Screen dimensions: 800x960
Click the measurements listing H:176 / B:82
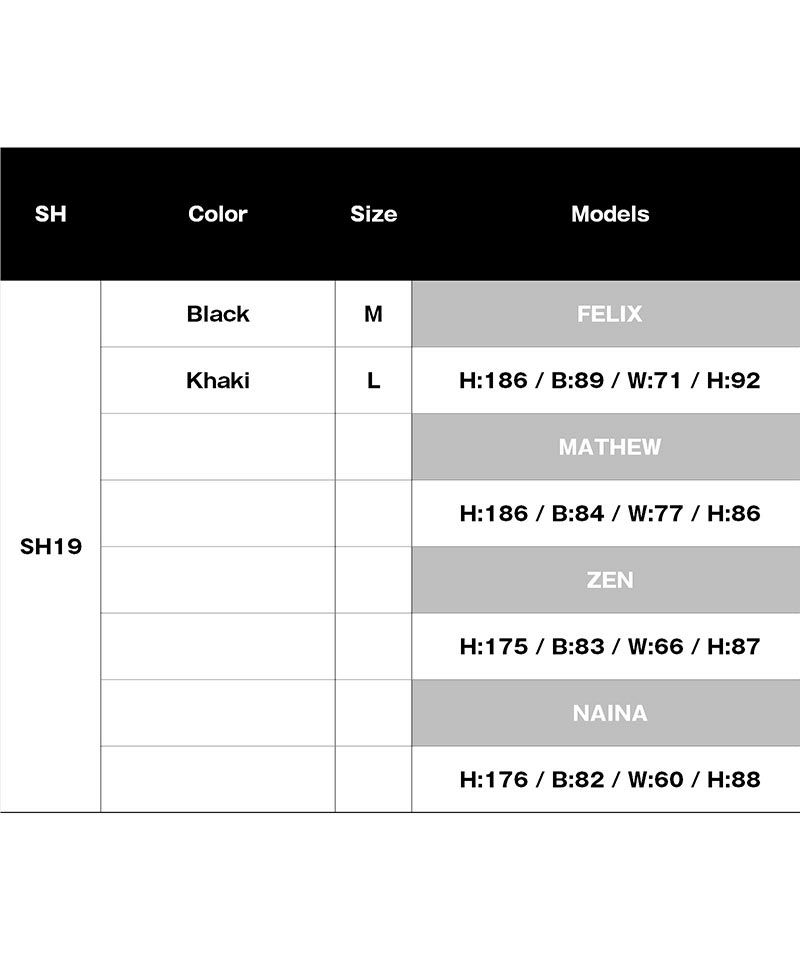pyautogui.click(x=609, y=779)
